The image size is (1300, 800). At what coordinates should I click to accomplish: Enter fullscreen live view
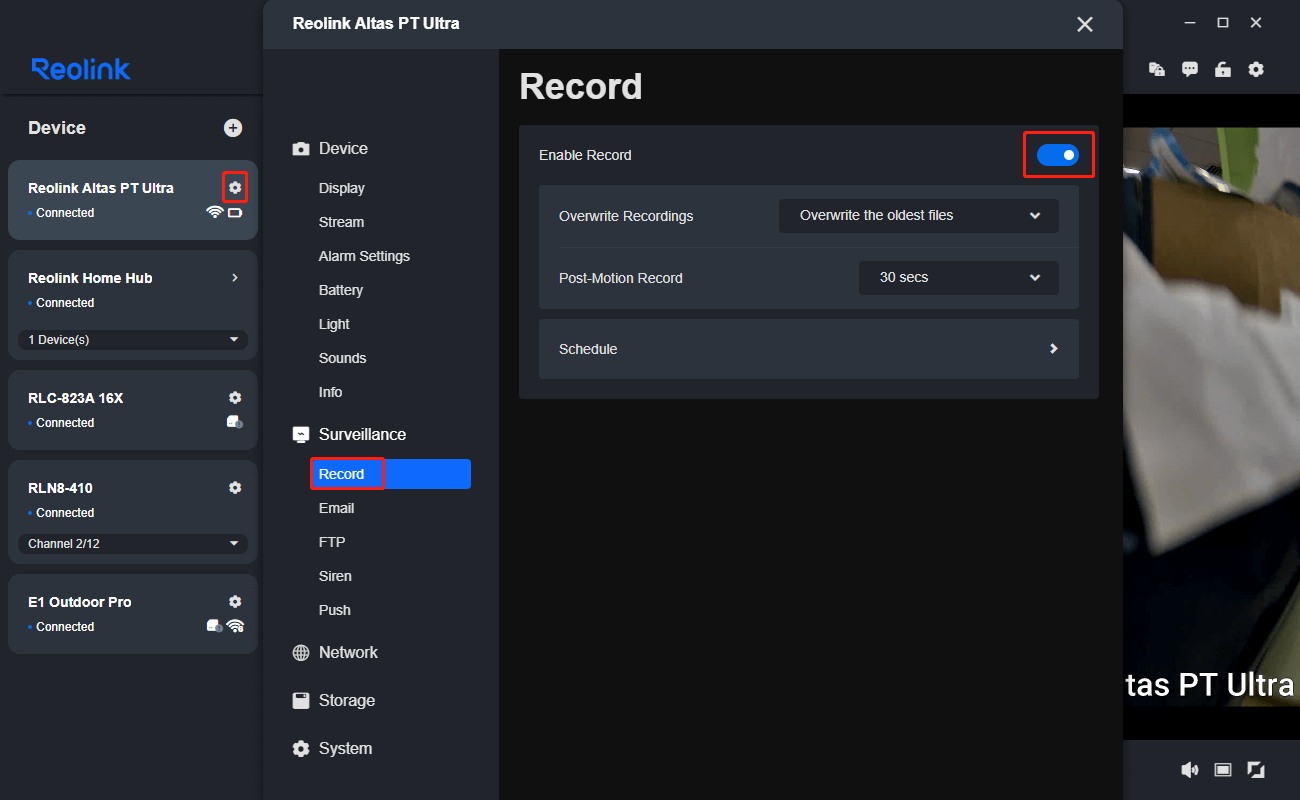pos(1256,769)
